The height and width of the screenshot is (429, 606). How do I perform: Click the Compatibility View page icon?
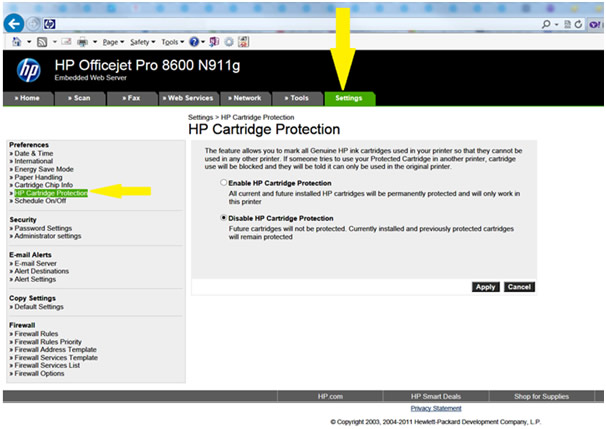(567, 24)
